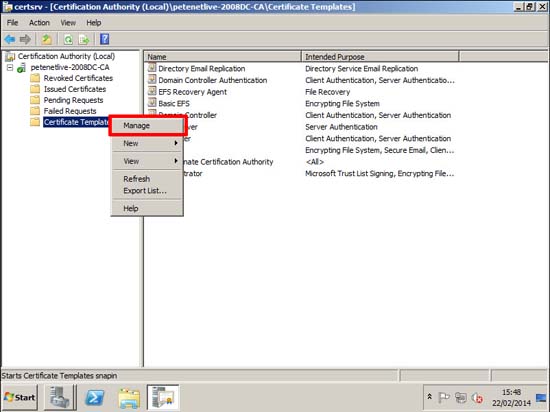Viewport: 550px width, 412px height.
Task: Select Revoked Certificates in the tree
Action: (78, 78)
